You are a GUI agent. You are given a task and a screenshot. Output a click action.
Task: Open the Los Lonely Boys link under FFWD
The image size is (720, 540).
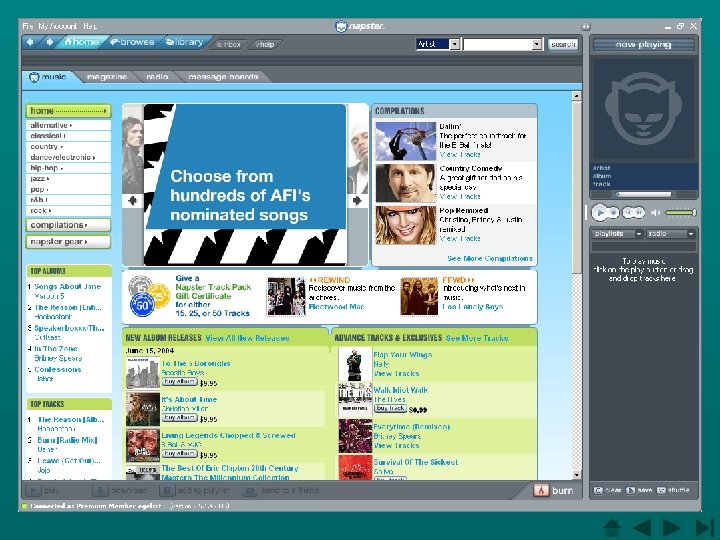pyautogui.click(x=472, y=307)
